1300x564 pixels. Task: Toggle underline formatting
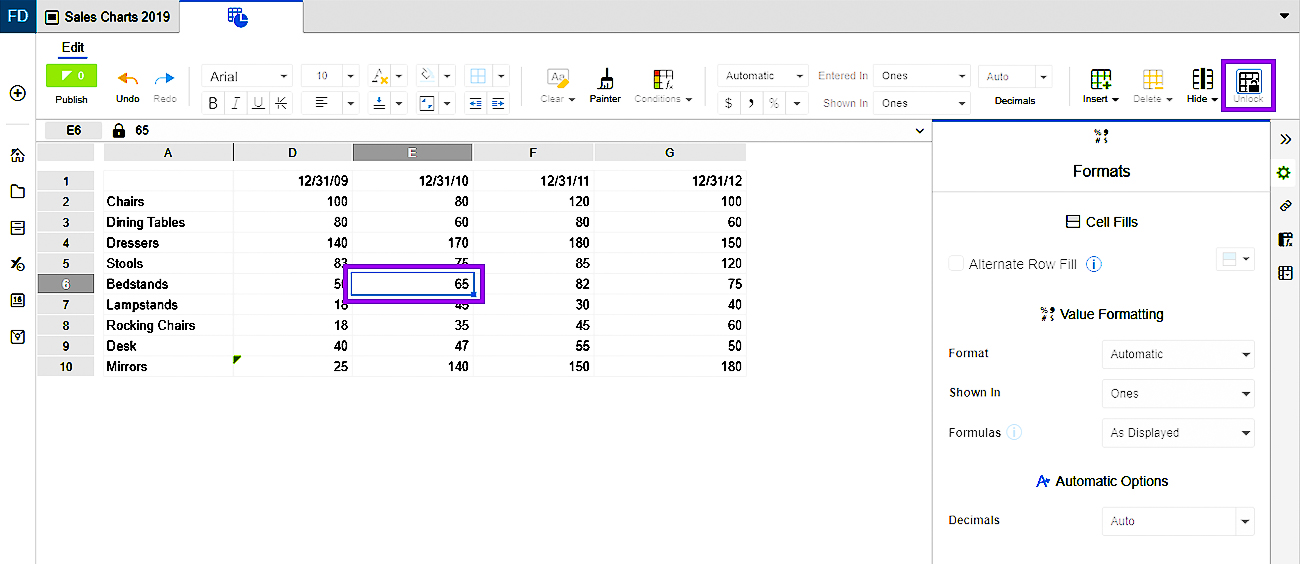(258, 103)
